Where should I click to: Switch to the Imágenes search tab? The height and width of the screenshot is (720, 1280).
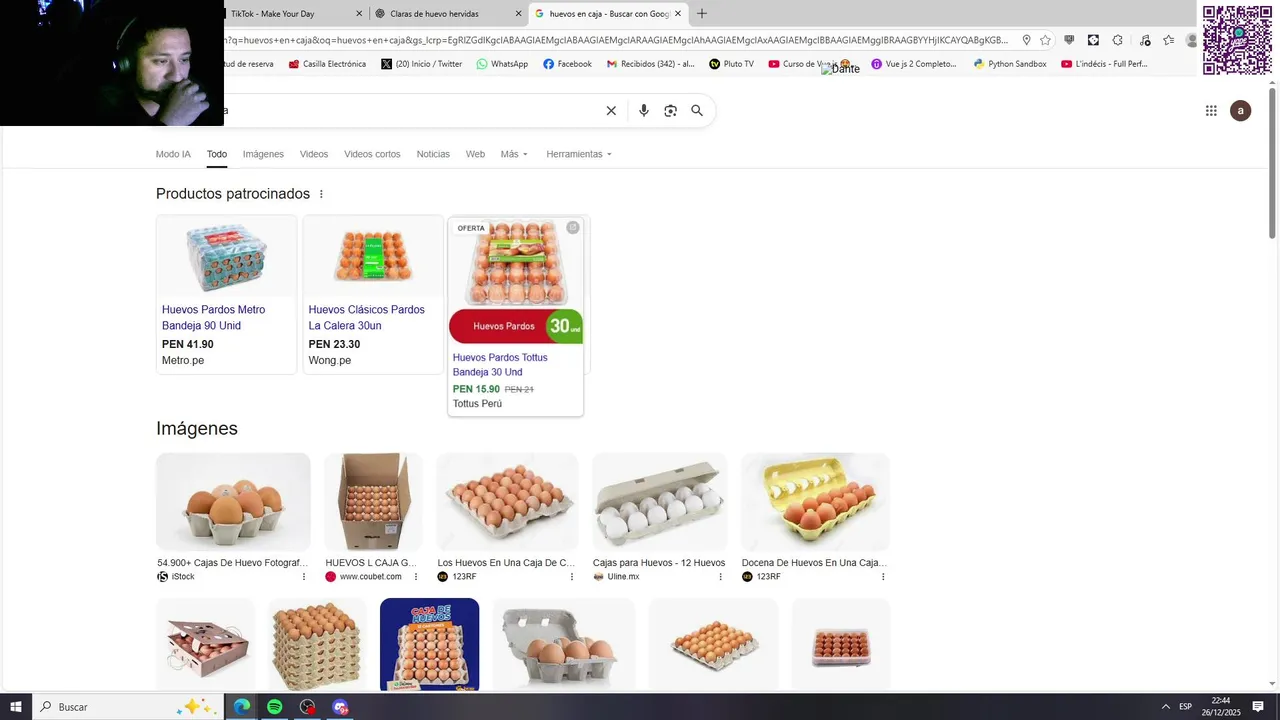263,154
